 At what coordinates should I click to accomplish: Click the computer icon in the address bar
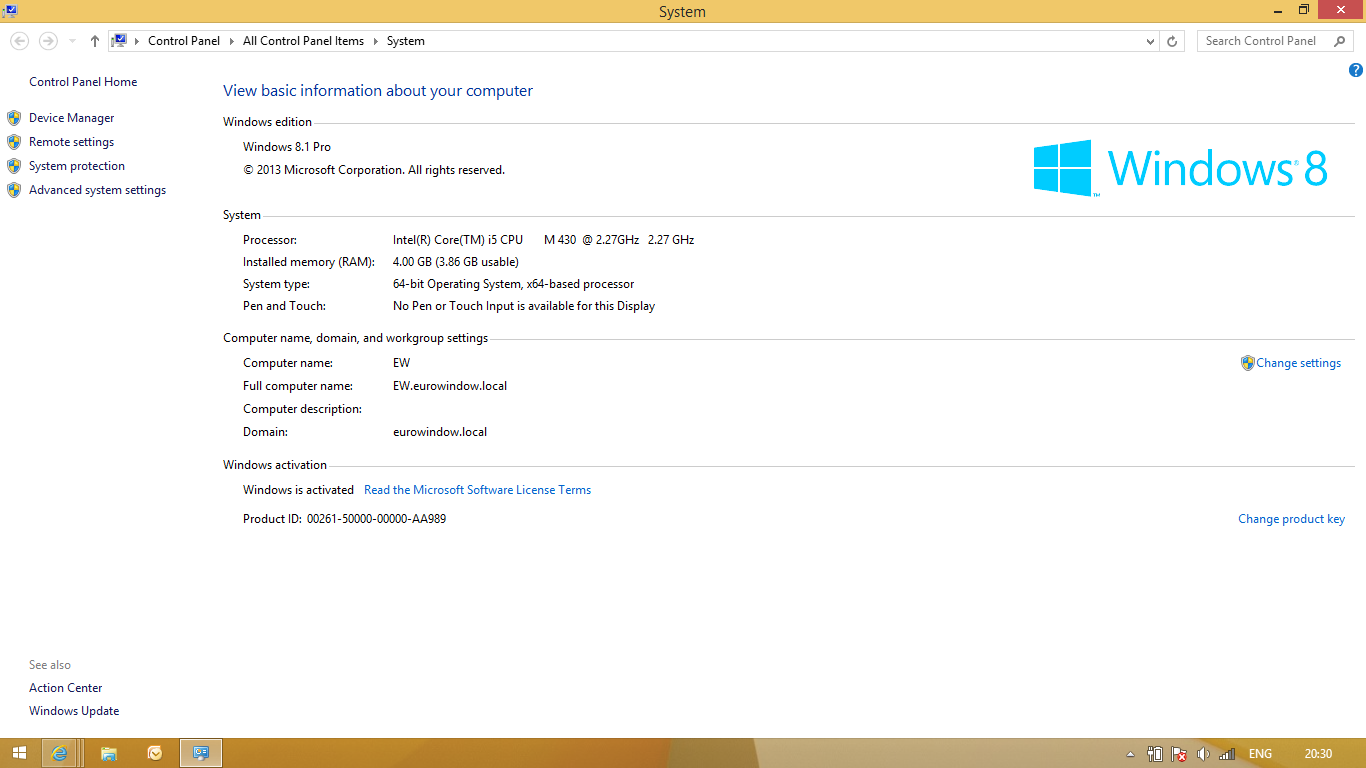[x=119, y=41]
